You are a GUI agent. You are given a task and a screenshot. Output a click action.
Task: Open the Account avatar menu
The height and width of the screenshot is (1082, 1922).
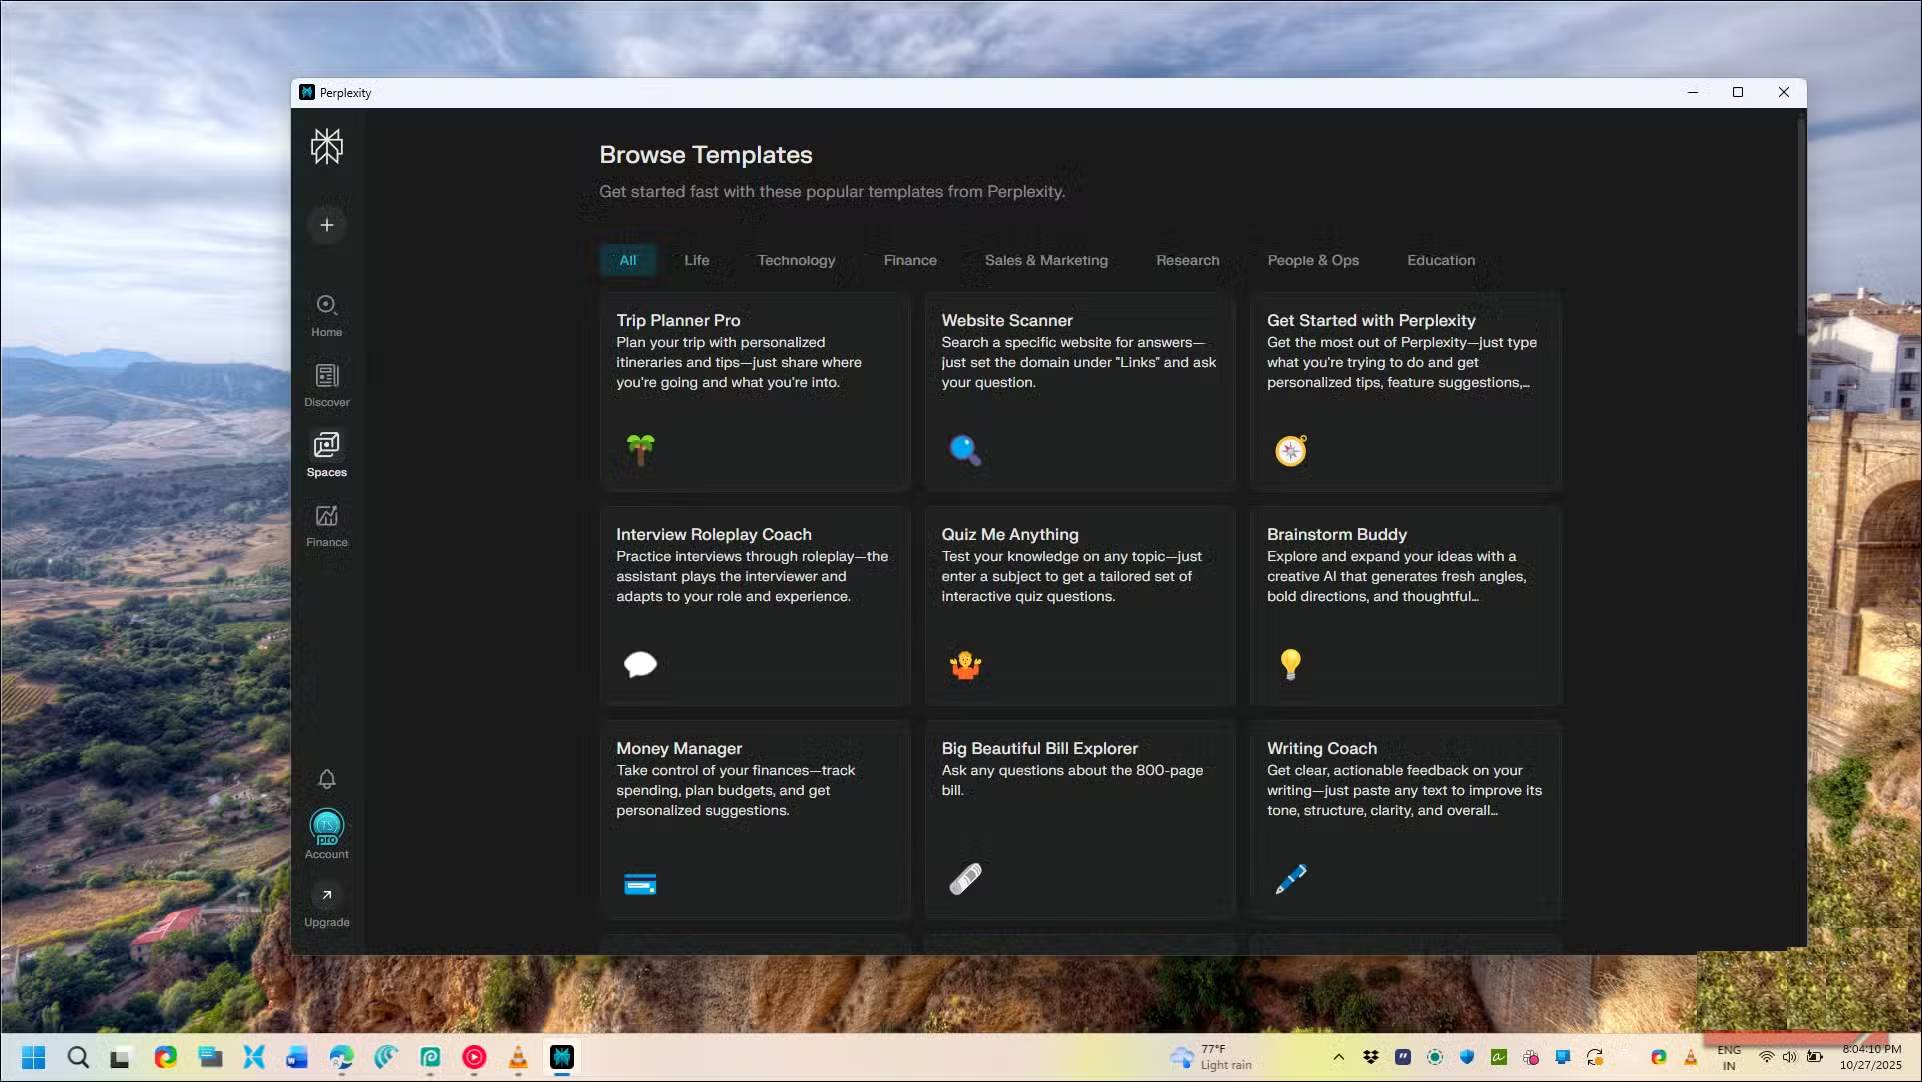[326, 826]
